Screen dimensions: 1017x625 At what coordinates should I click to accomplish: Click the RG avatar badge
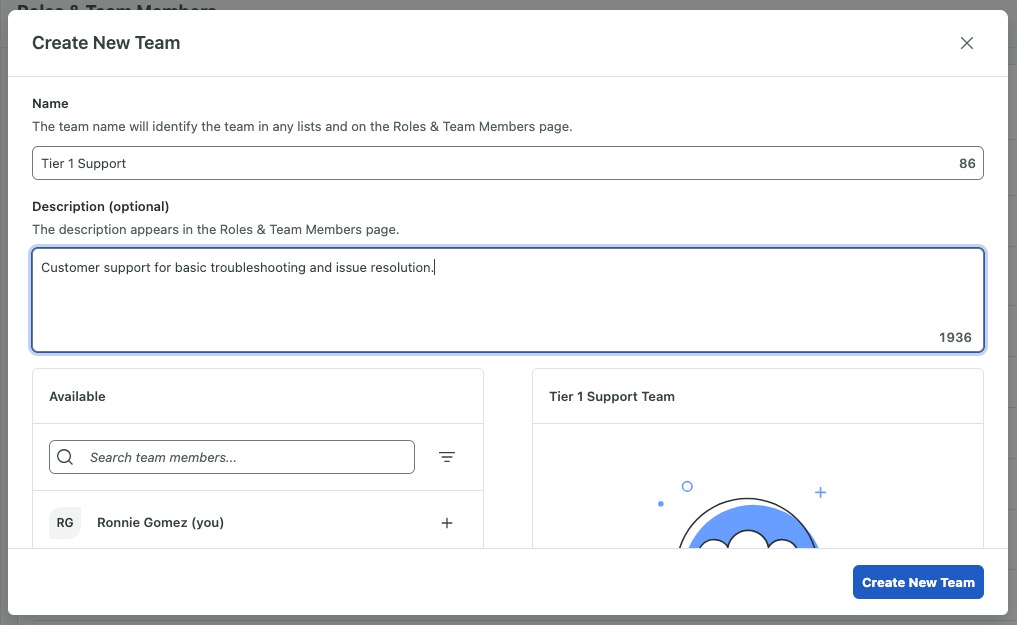click(65, 523)
